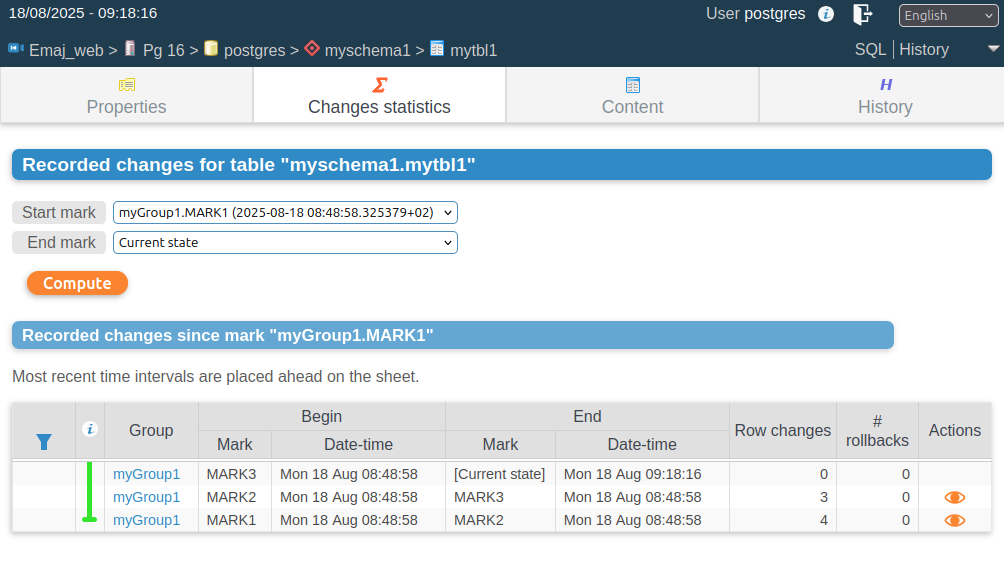Click the purple H History icon
1004x569 pixels.
click(886, 84)
